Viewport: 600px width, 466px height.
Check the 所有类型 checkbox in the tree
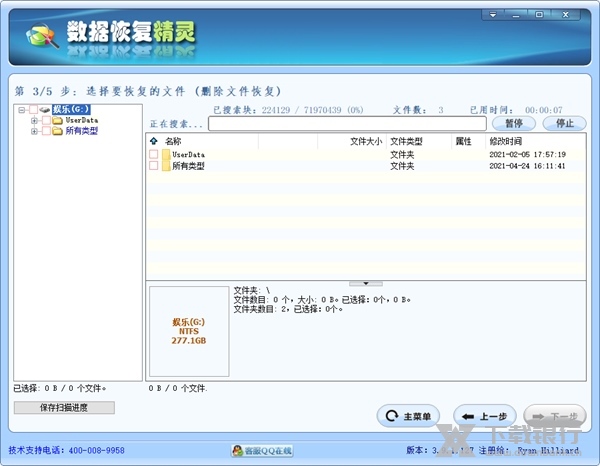click(x=46, y=131)
